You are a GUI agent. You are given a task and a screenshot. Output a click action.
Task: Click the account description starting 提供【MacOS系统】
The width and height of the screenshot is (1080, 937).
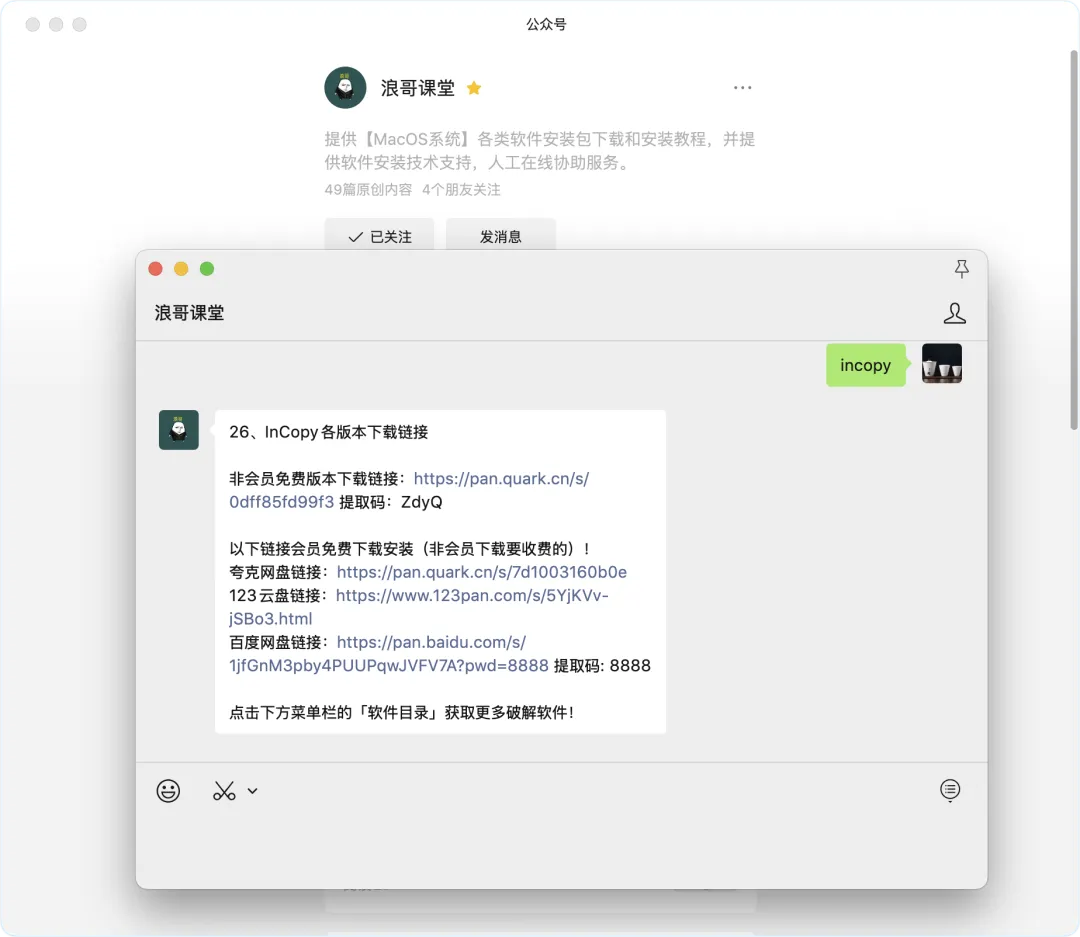pyautogui.click(x=540, y=151)
